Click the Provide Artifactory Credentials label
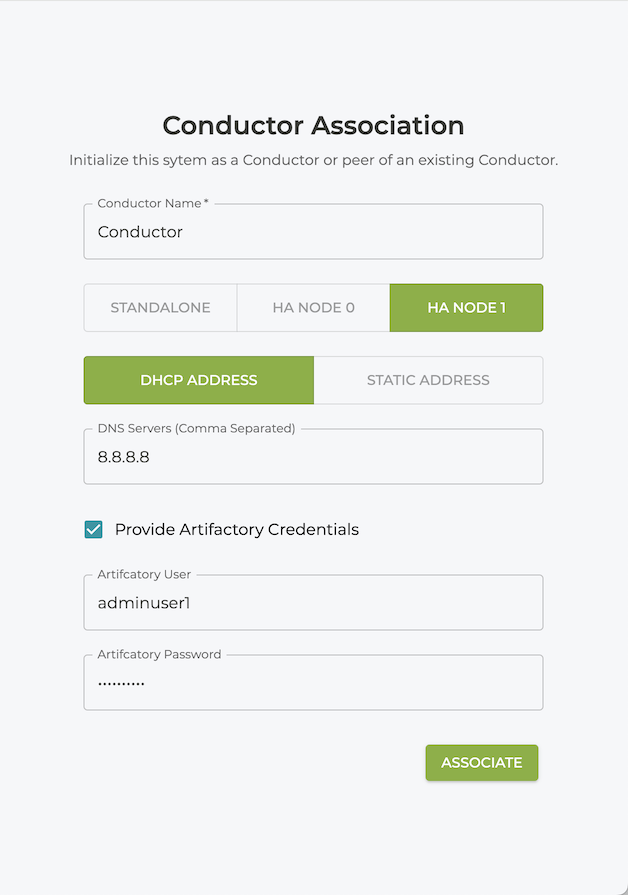Viewport: 628px width, 895px height. [237, 529]
